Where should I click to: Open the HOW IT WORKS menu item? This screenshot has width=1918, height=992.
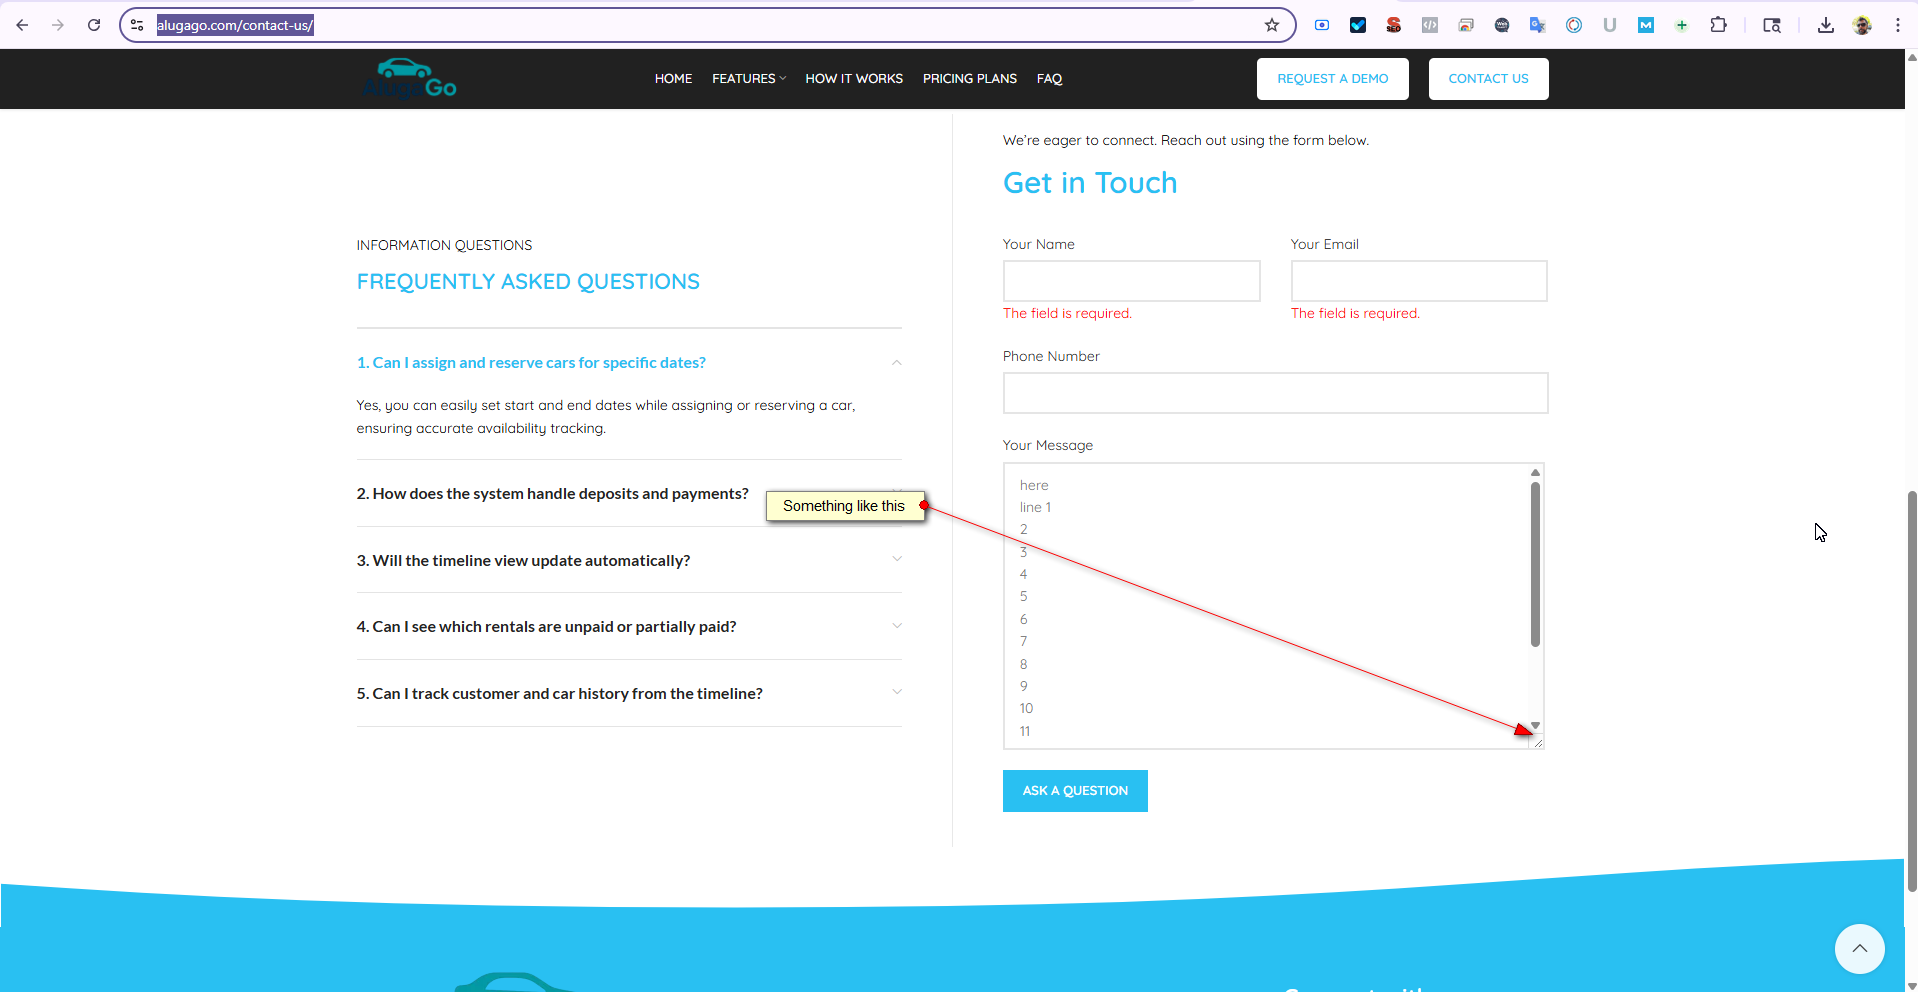853,79
